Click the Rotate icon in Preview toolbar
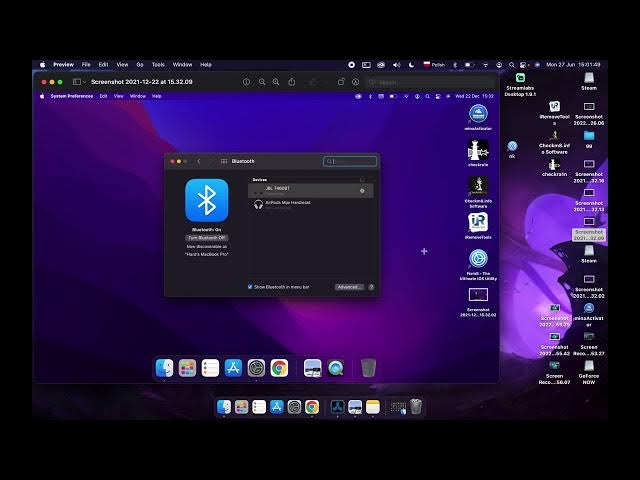The height and width of the screenshot is (480, 640). click(341, 82)
